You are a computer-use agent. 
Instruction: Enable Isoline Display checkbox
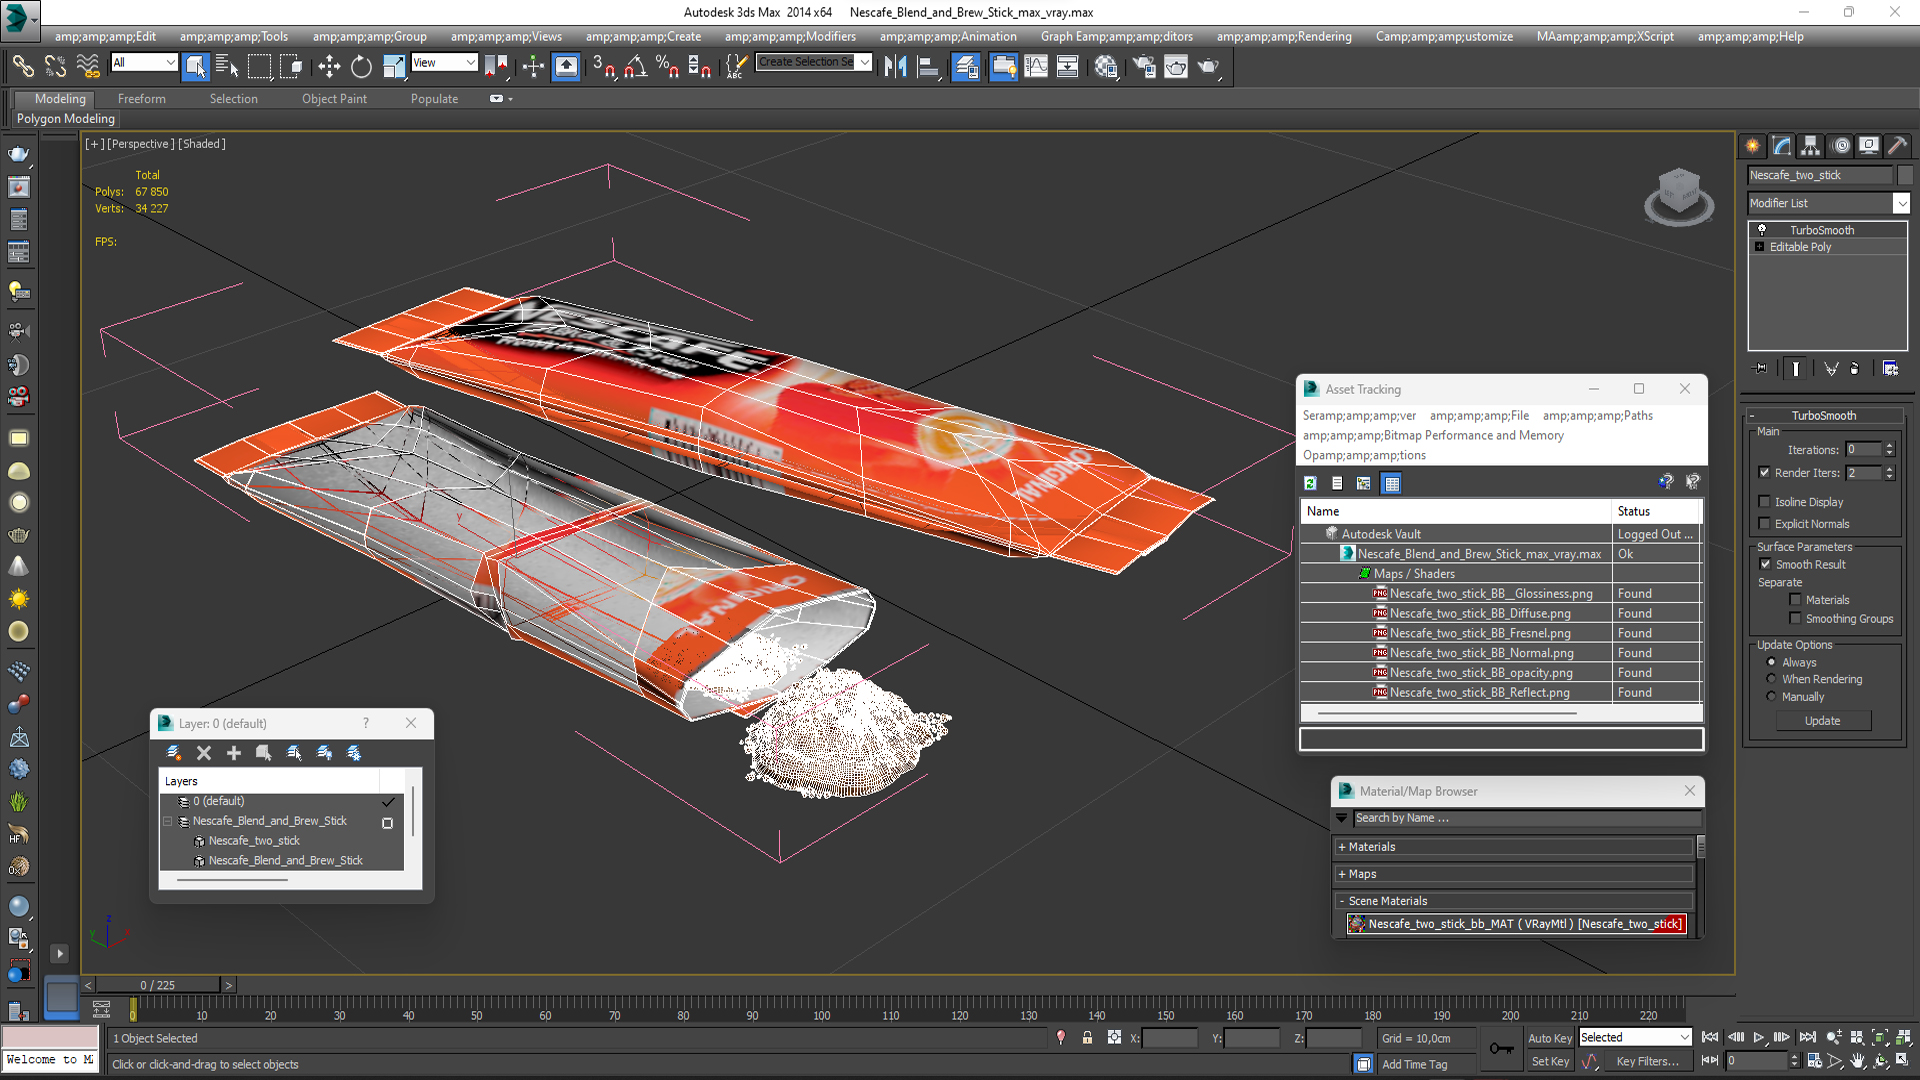(x=1764, y=502)
